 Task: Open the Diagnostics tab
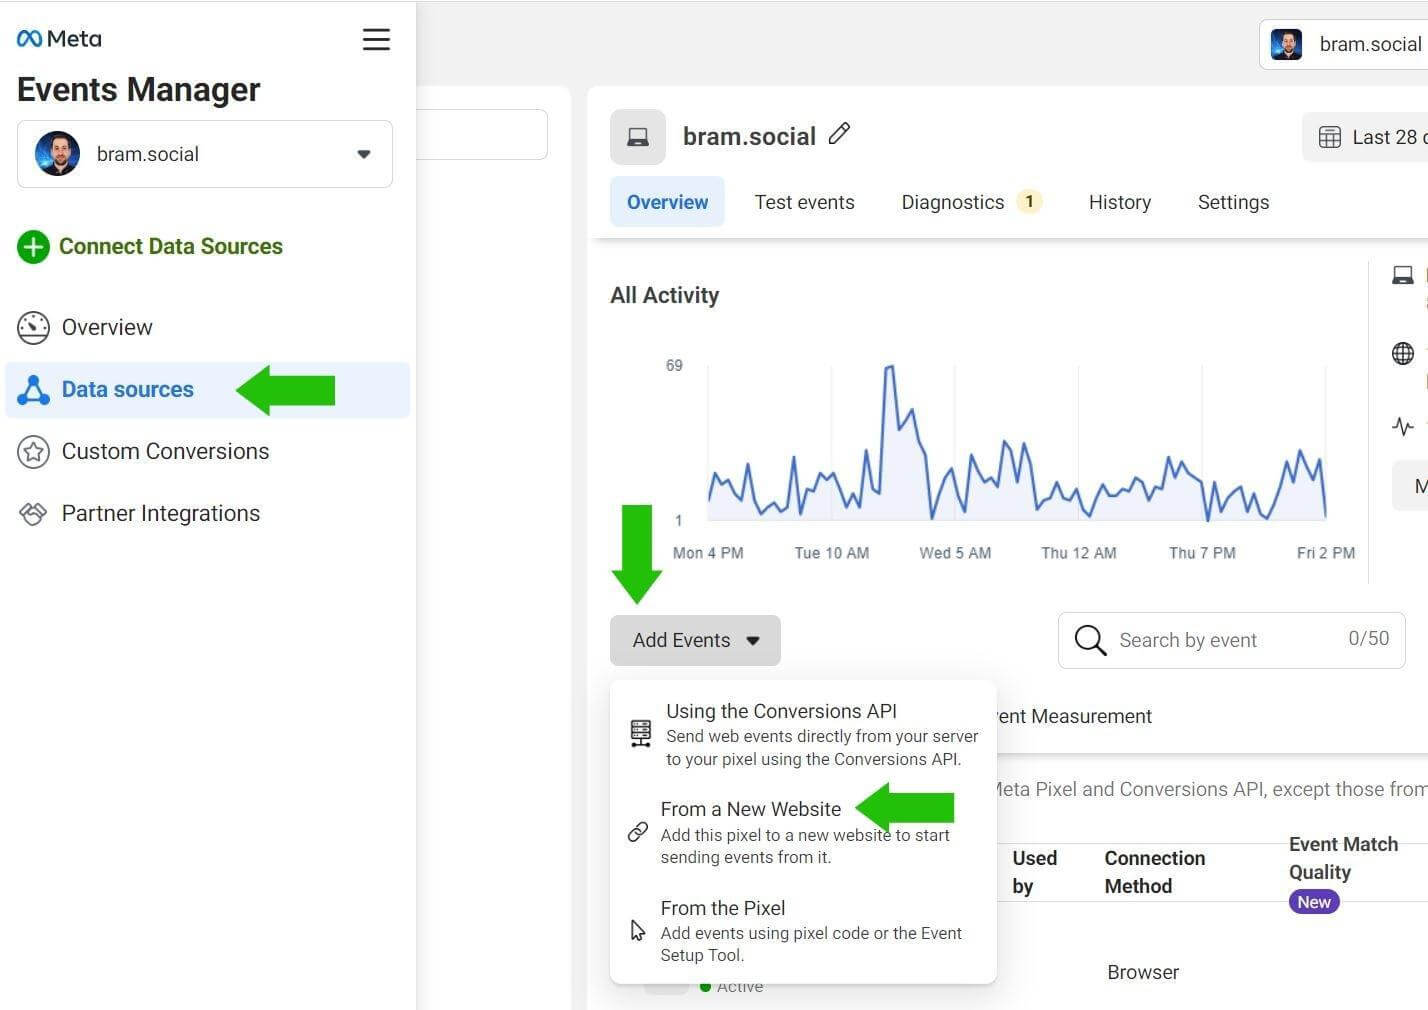tap(953, 202)
